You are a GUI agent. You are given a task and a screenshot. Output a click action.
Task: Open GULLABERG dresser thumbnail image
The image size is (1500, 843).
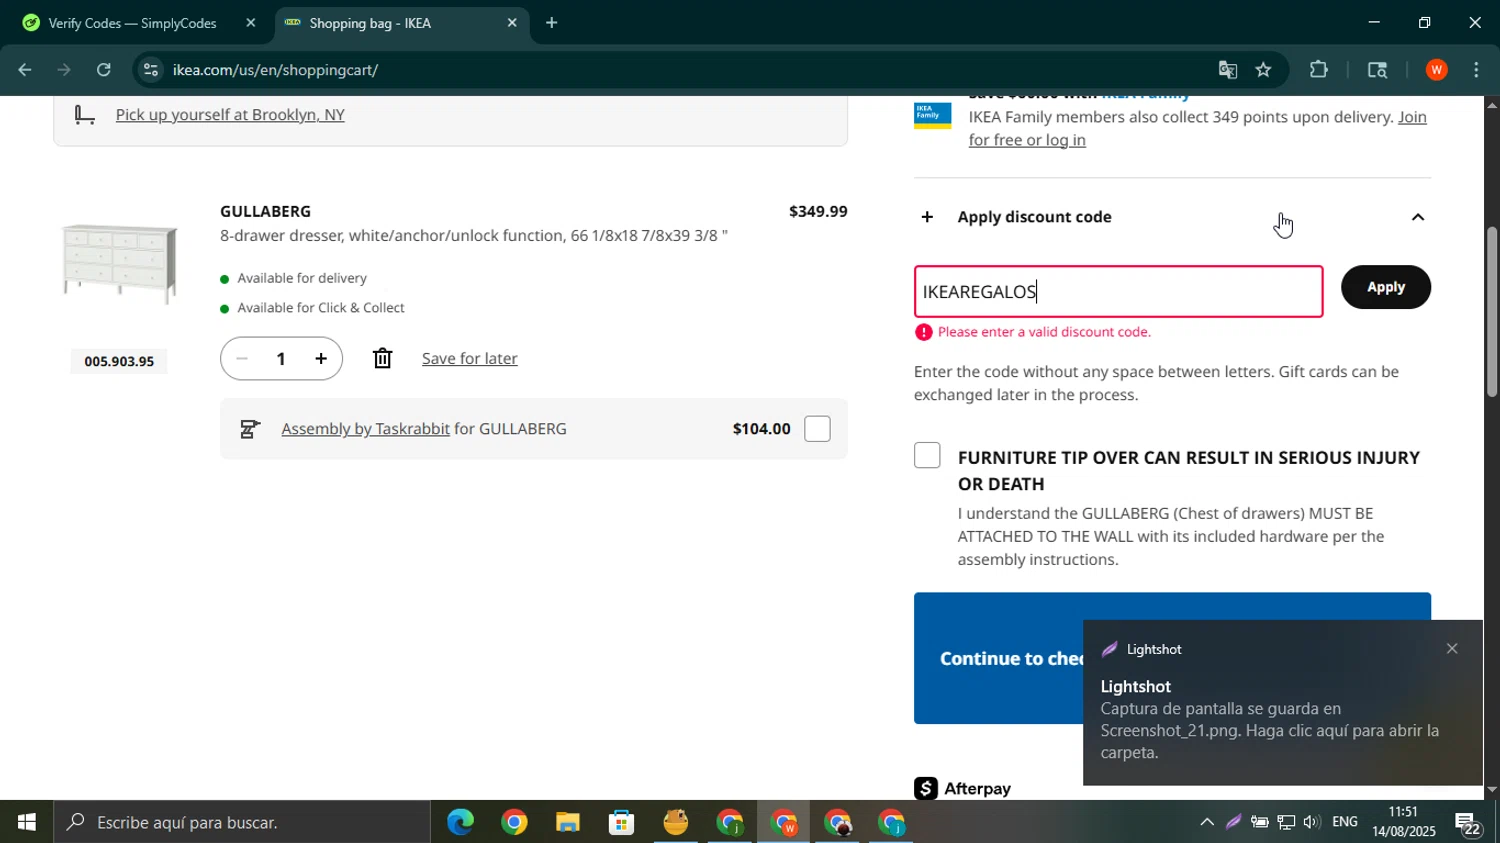tap(119, 263)
